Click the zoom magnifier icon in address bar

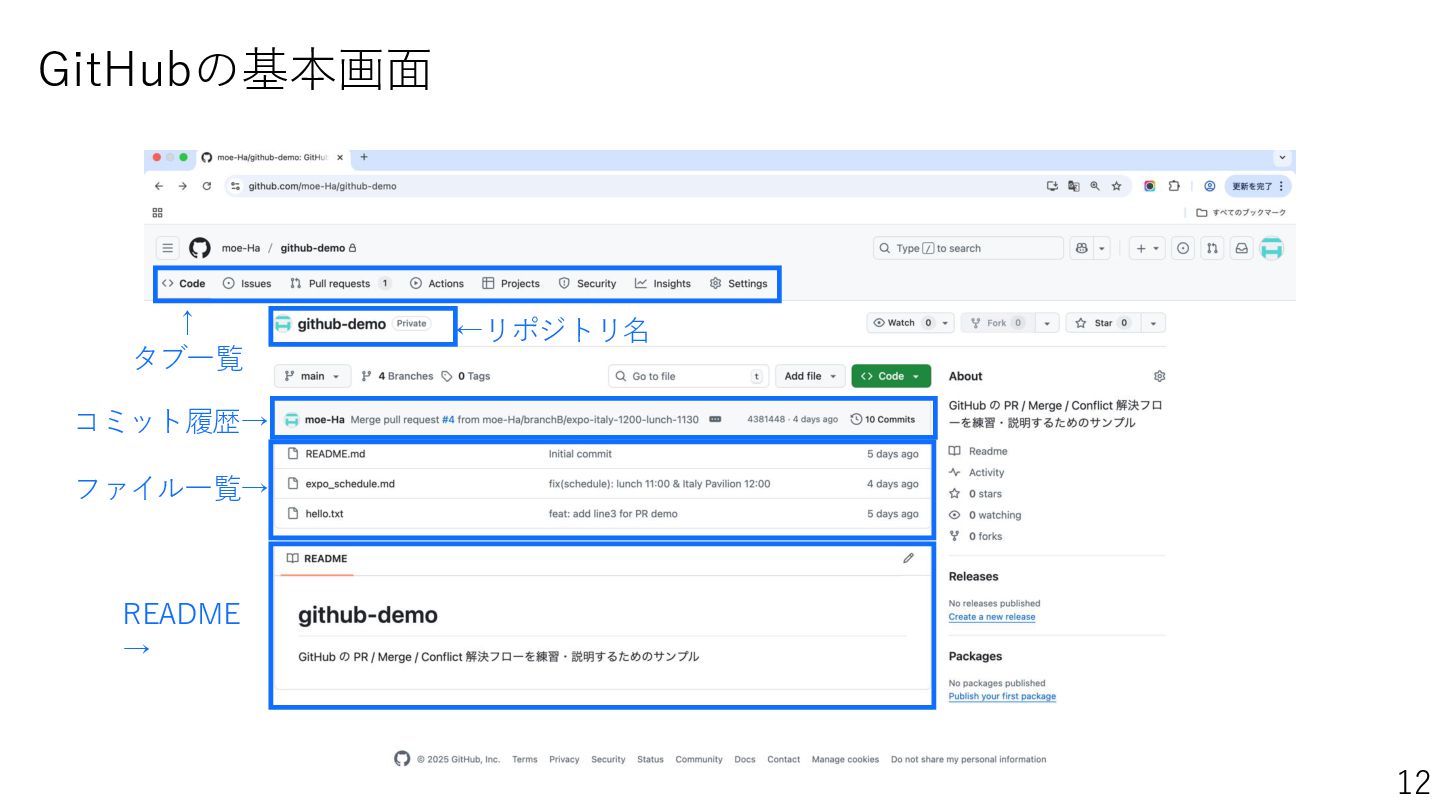tap(1095, 186)
